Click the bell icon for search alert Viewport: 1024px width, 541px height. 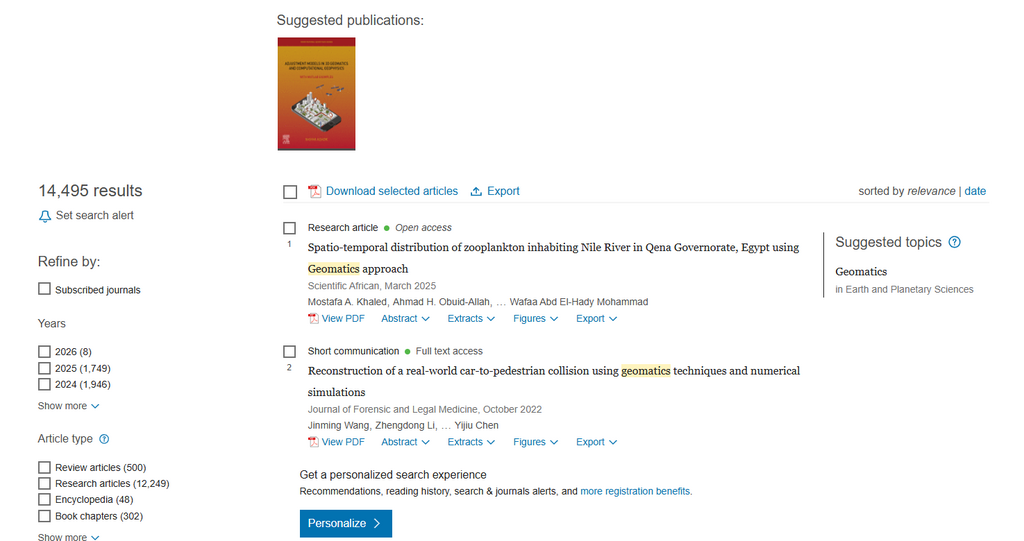pyautogui.click(x=44, y=216)
